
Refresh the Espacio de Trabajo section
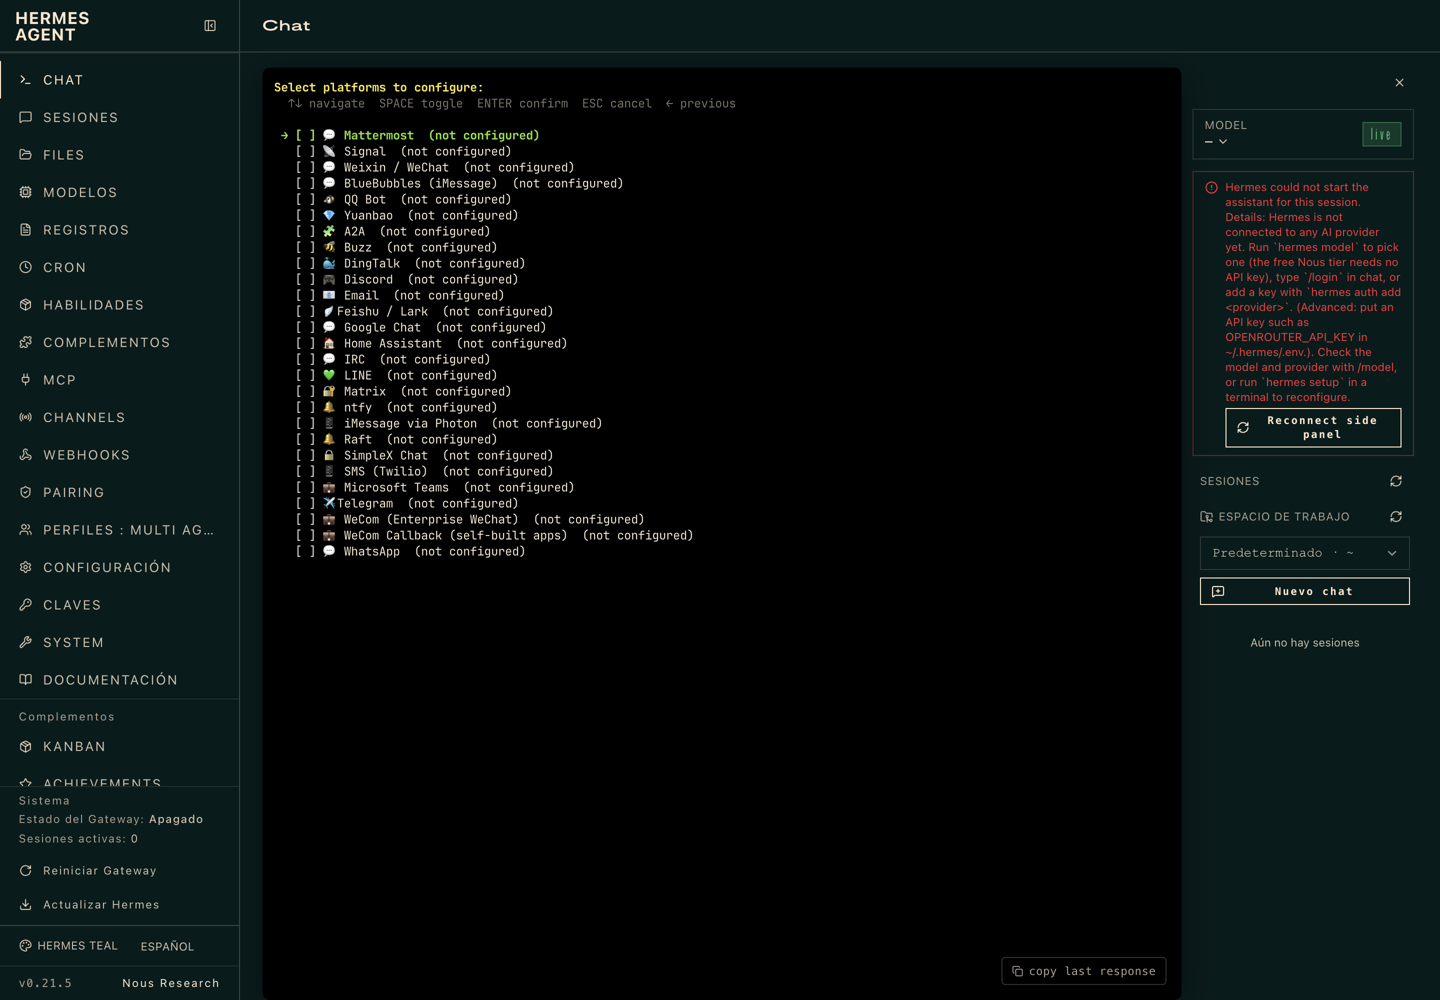(1396, 517)
